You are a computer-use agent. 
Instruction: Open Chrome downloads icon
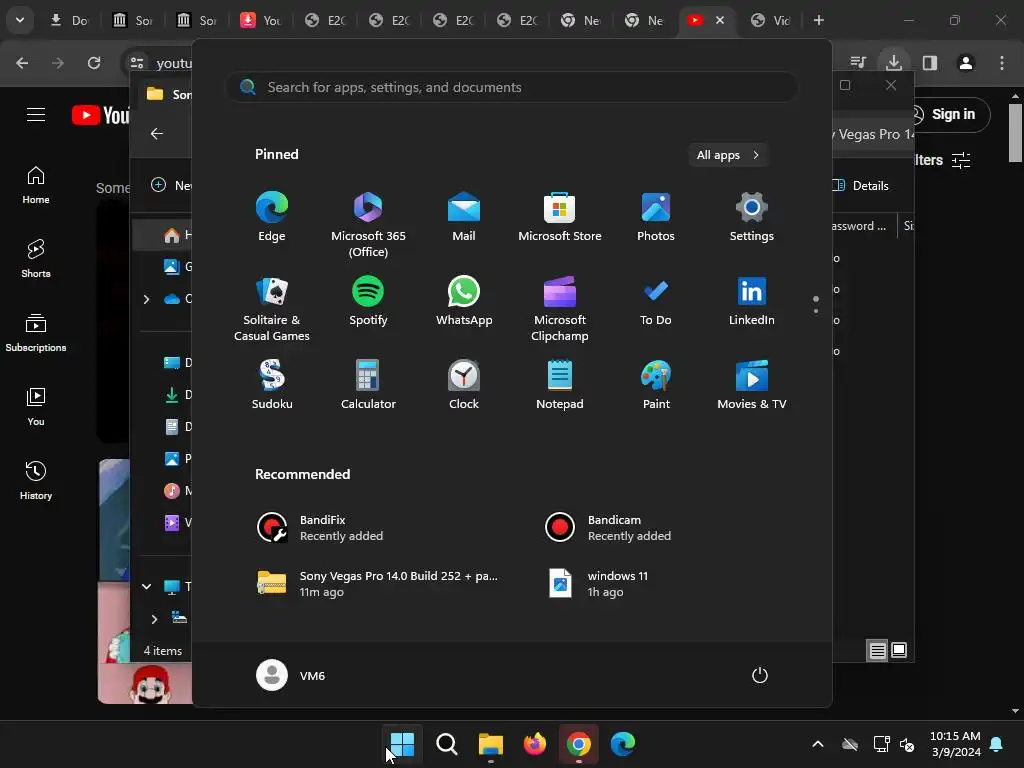pyautogui.click(x=894, y=63)
